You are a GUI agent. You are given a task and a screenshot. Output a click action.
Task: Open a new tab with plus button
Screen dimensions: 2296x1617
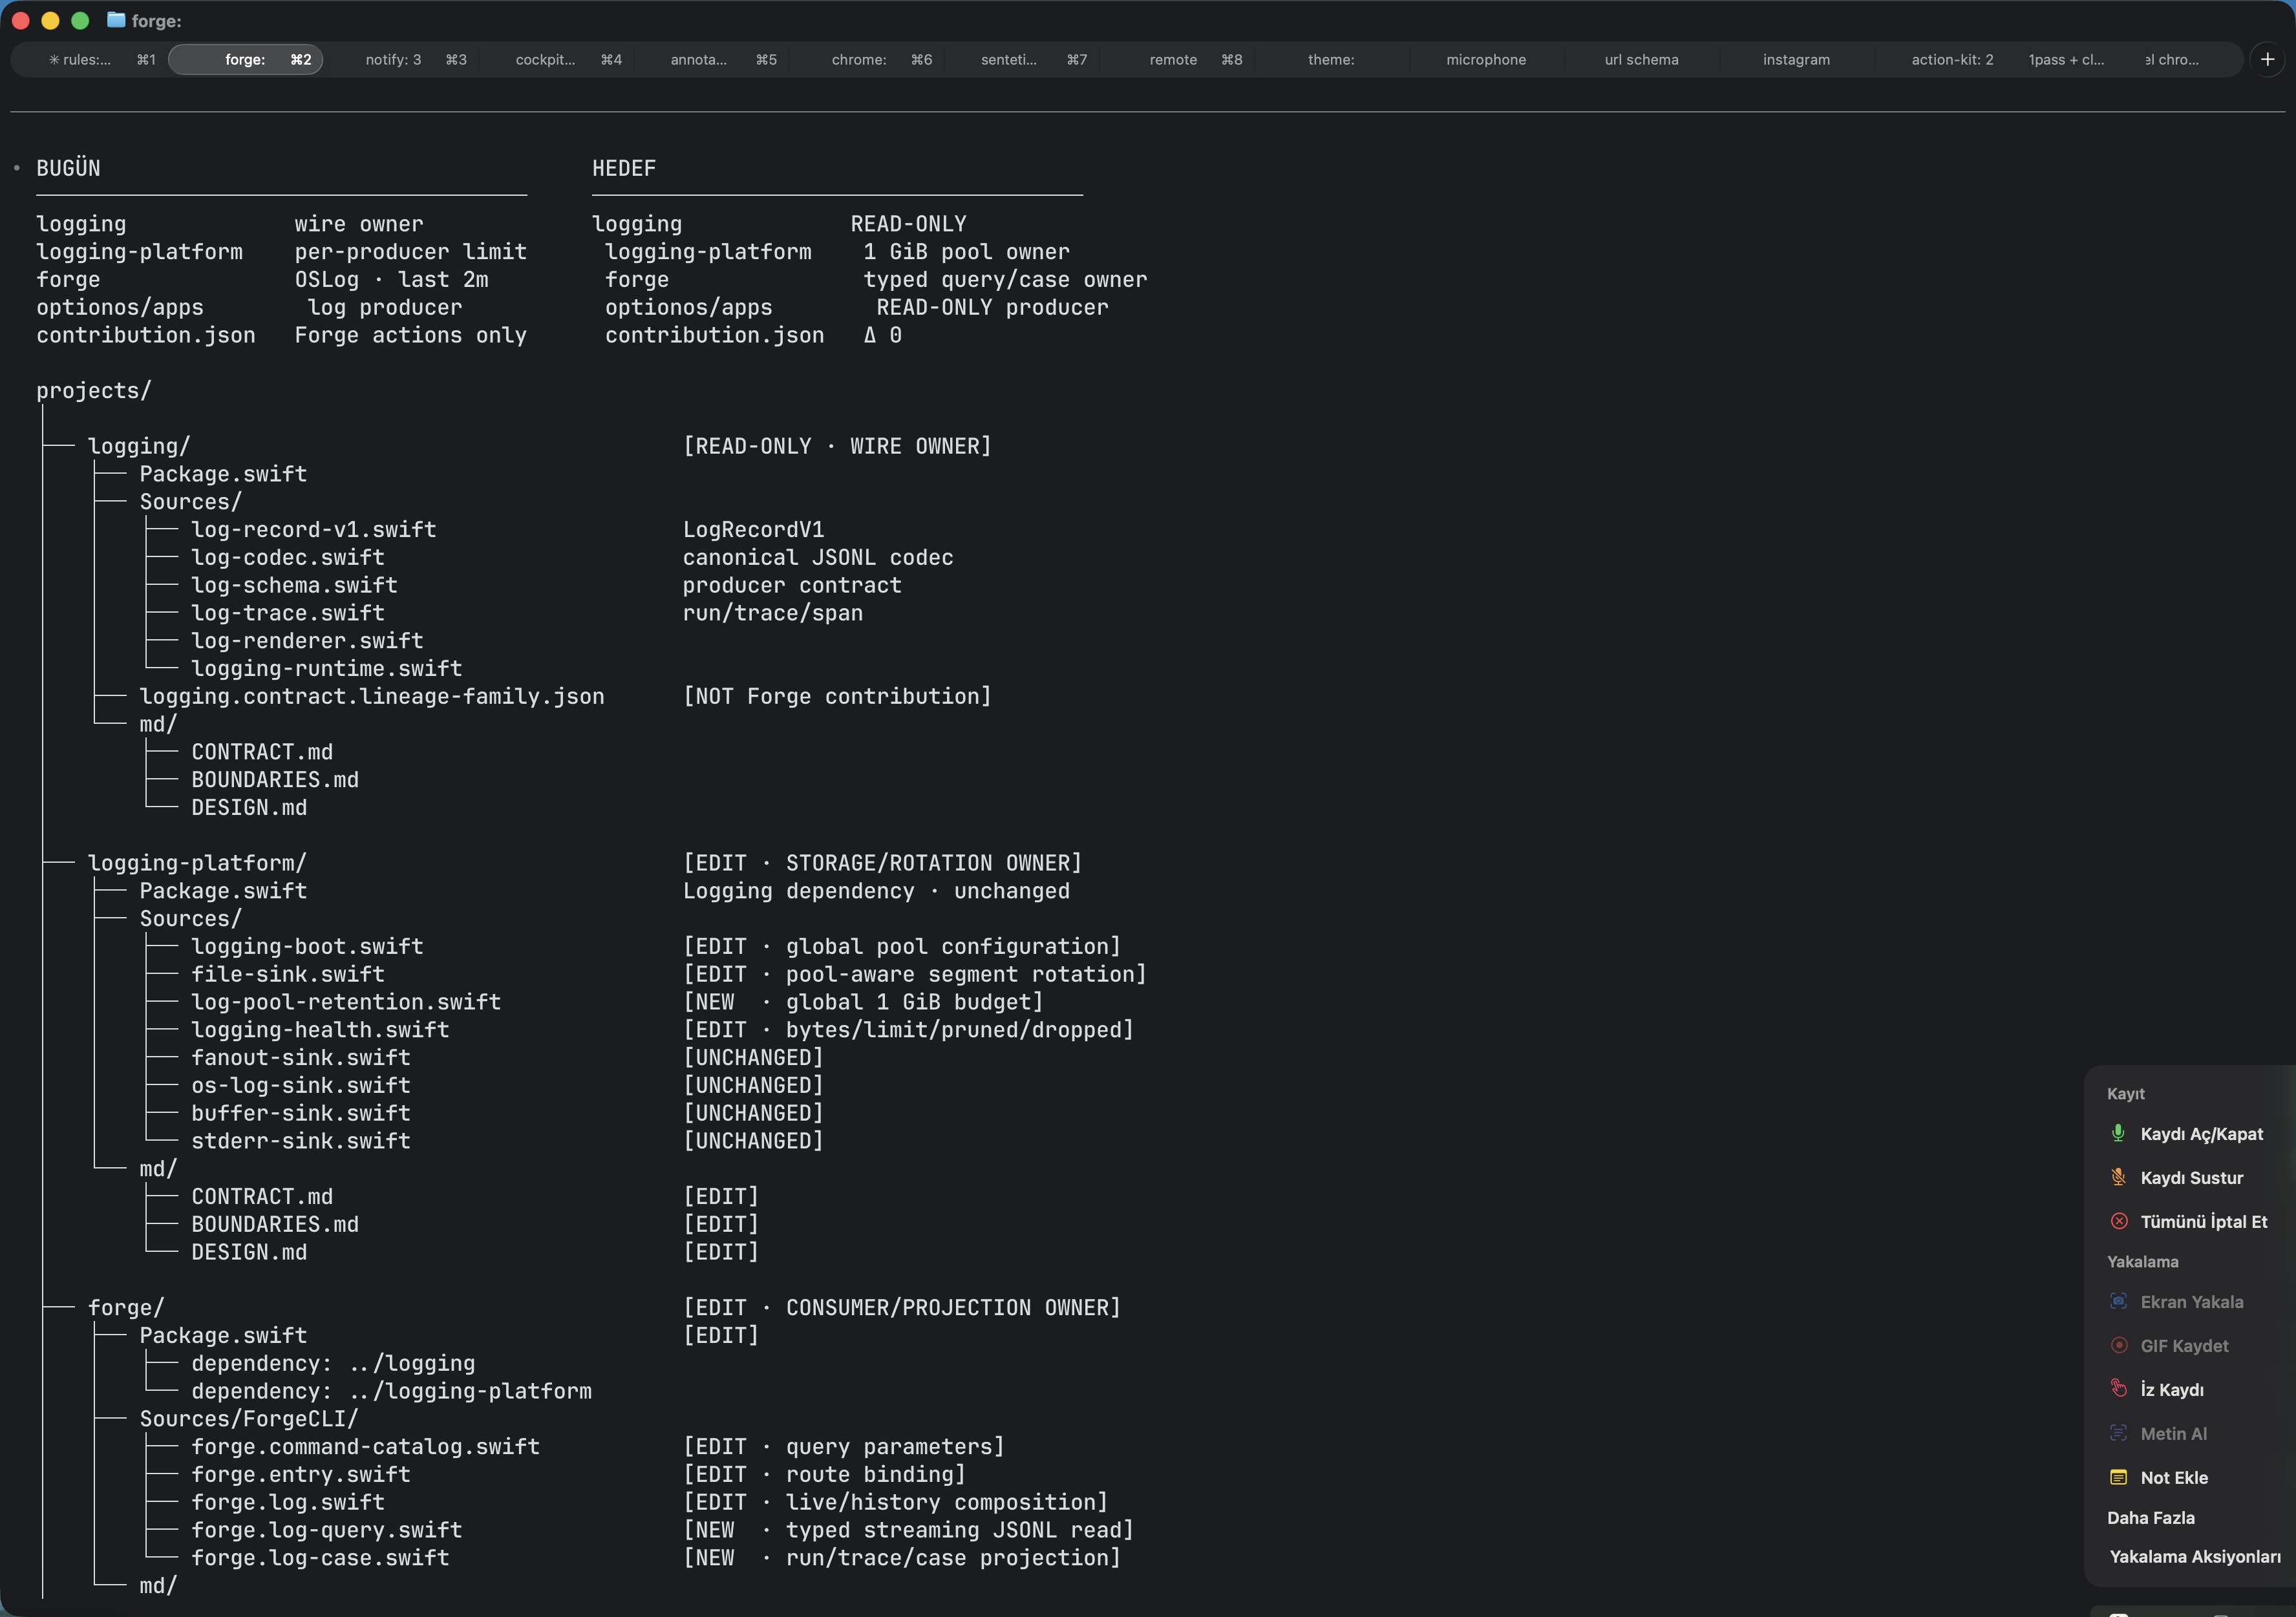coord(2267,59)
